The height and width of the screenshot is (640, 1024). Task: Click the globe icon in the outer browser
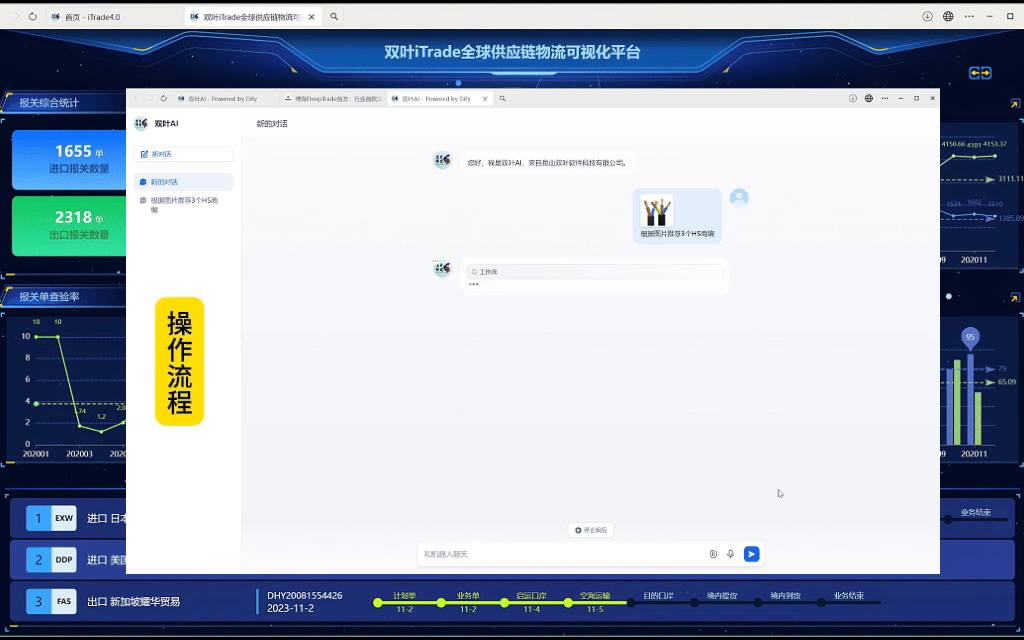coord(948,16)
